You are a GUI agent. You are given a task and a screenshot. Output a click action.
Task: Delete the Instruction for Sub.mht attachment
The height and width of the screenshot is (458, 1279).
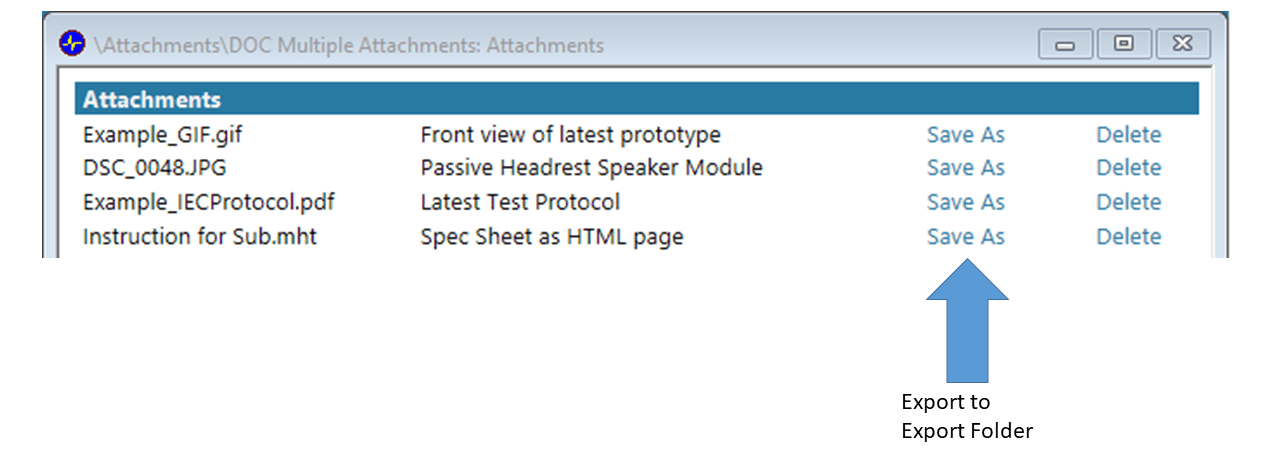coord(1128,237)
